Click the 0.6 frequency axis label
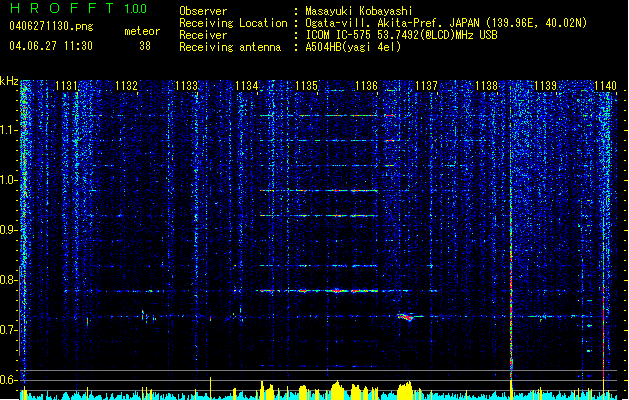629x400 pixels. (x=9, y=380)
